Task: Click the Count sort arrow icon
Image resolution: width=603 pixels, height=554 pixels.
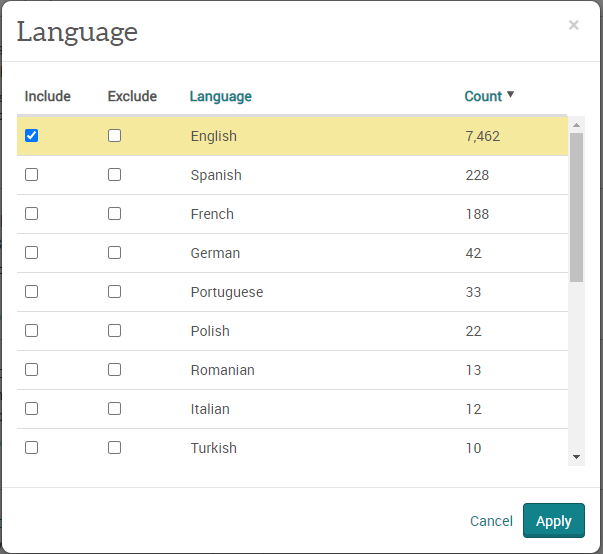Action: [x=510, y=94]
